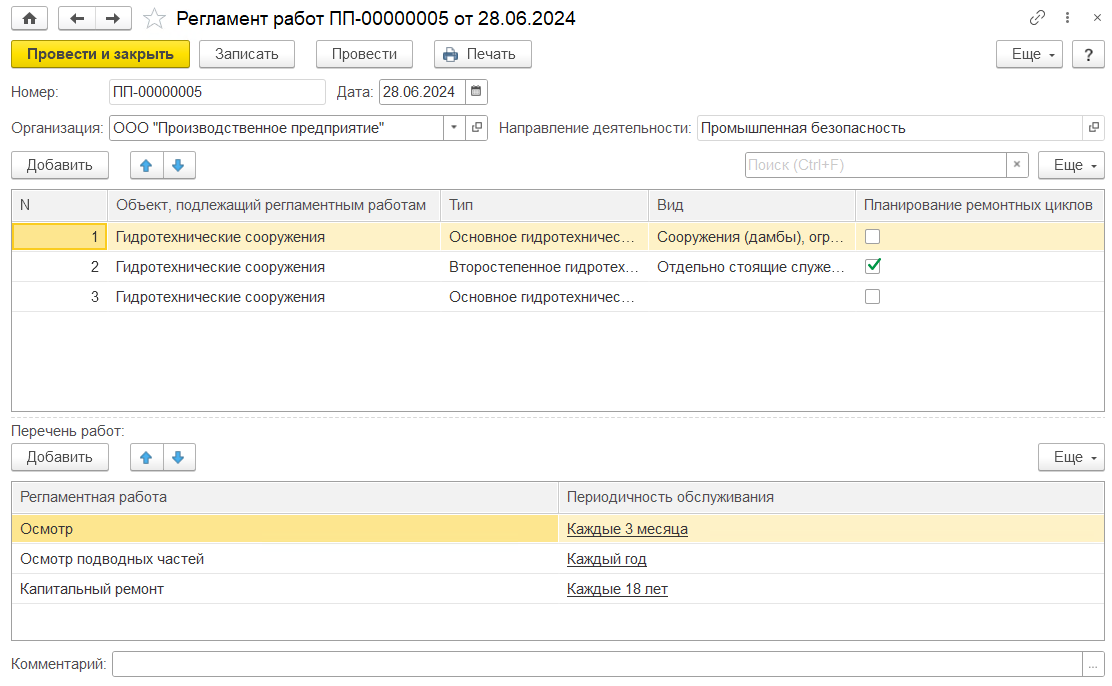The width and height of the screenshot is (1112, 686).
Task: Open the calendar picker for Дата field
Action: coord(476,92)
